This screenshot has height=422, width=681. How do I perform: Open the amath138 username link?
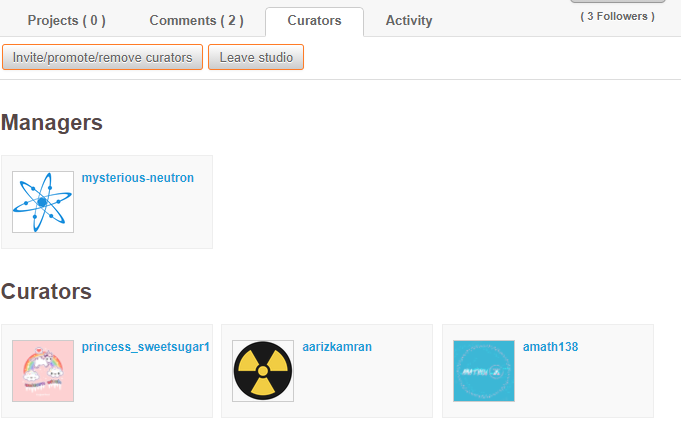[x=550, y=347]
